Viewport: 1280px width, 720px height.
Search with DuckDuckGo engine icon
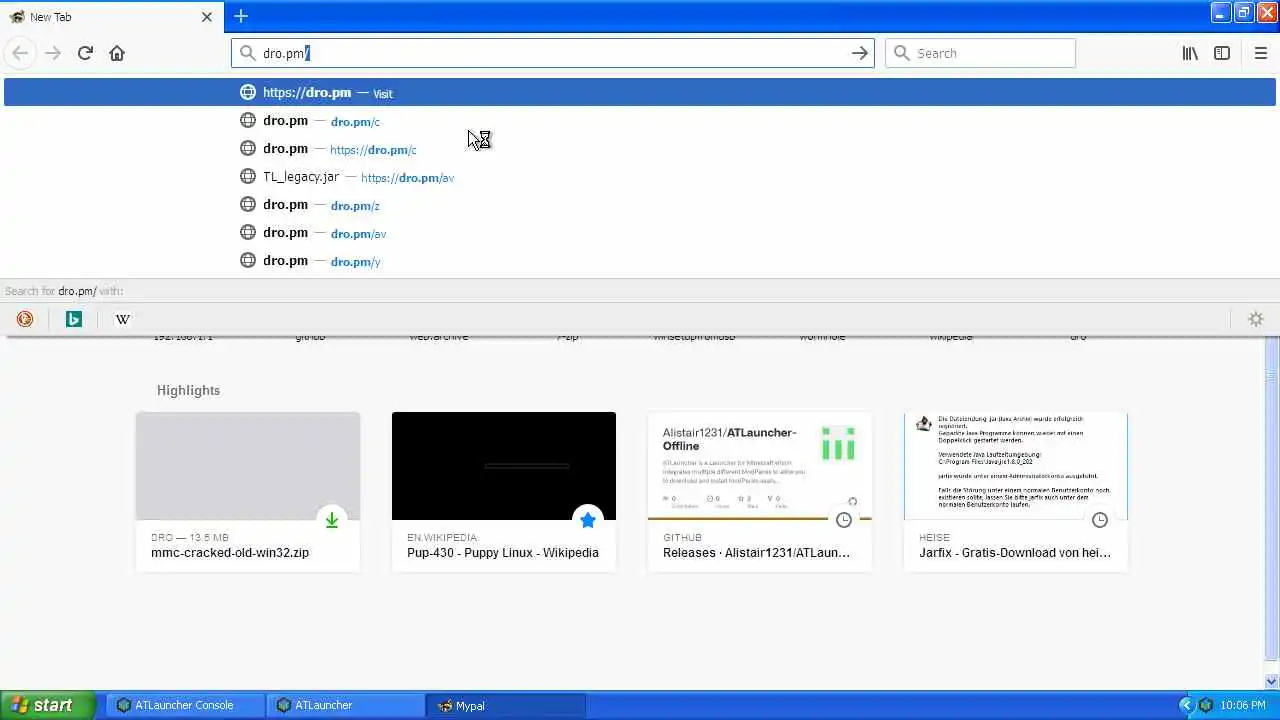click(x=25, y=319)
